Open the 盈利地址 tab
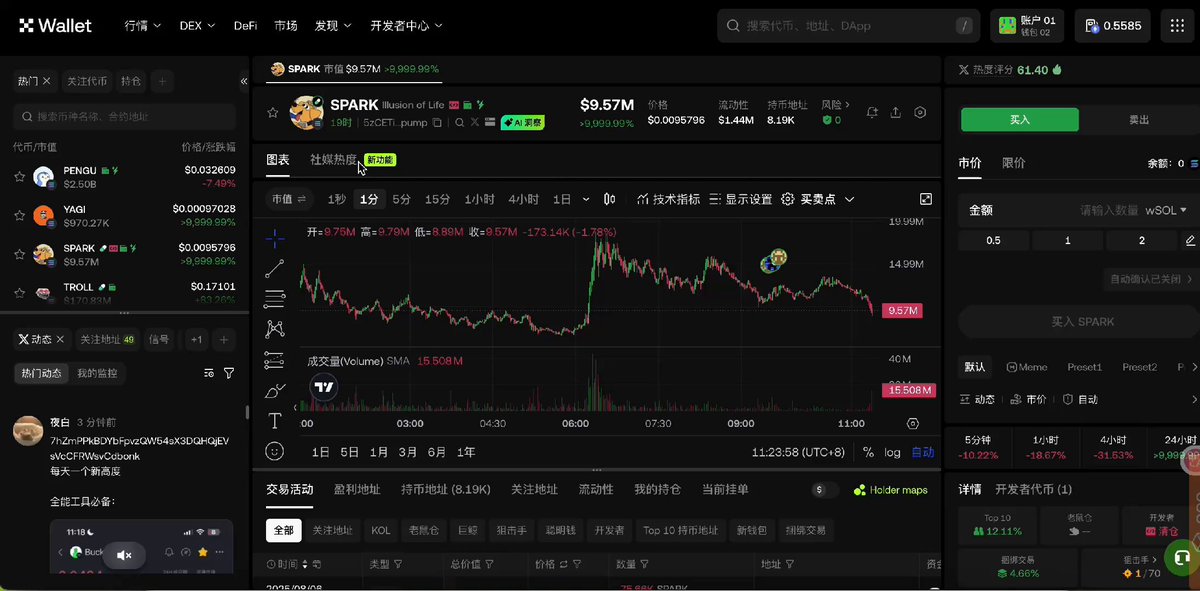The height and width of the screenshot is (591, 1200). [x=357, y=489]
